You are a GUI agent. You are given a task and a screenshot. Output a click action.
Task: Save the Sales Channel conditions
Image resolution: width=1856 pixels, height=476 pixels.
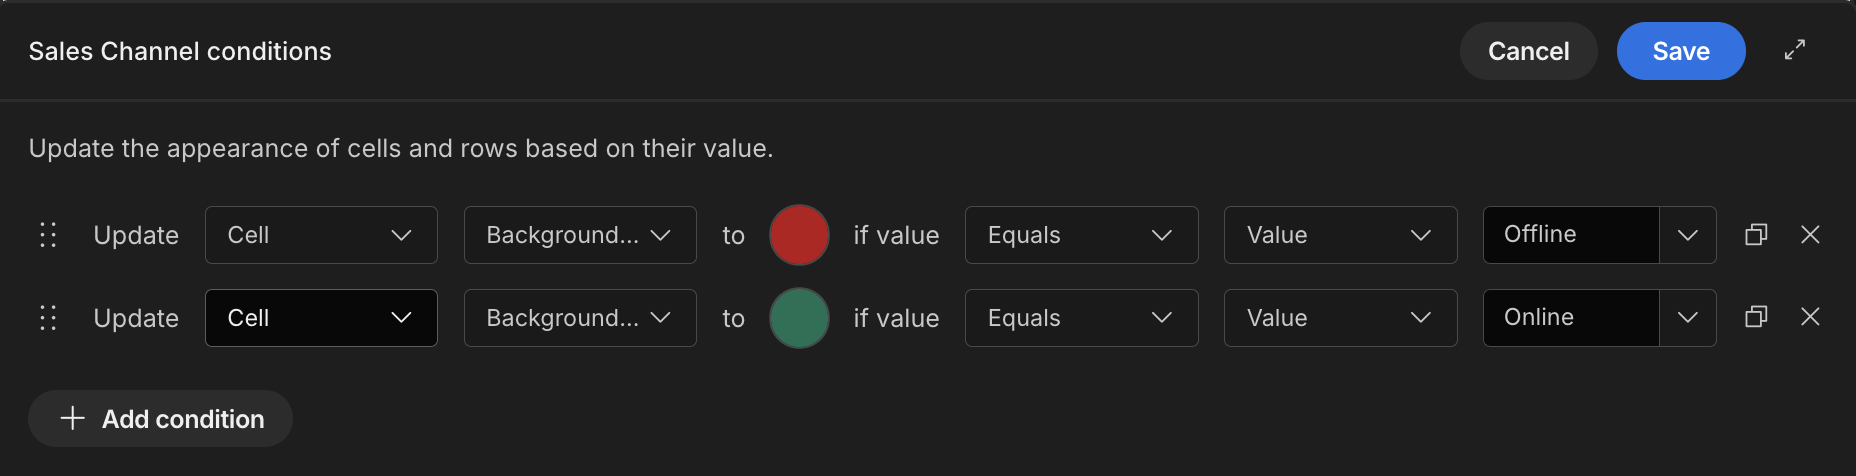pos(1681,51)
